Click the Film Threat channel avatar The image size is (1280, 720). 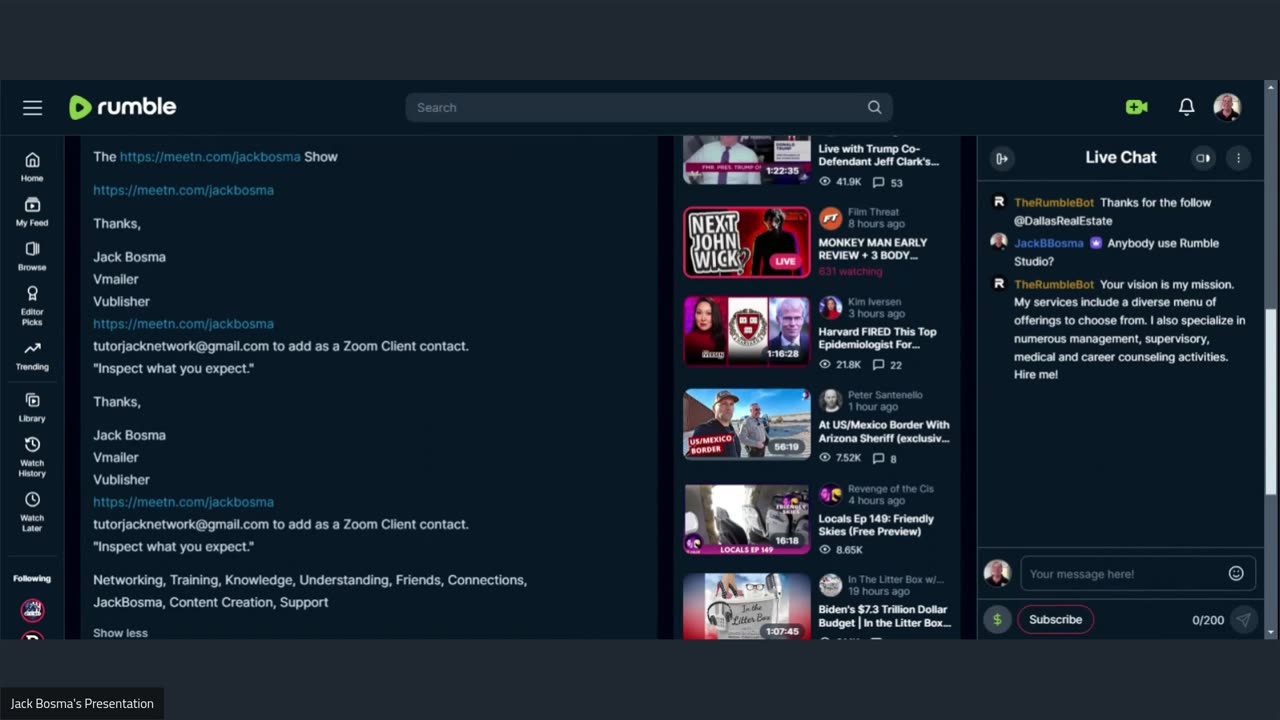click(x=830, y=218)
